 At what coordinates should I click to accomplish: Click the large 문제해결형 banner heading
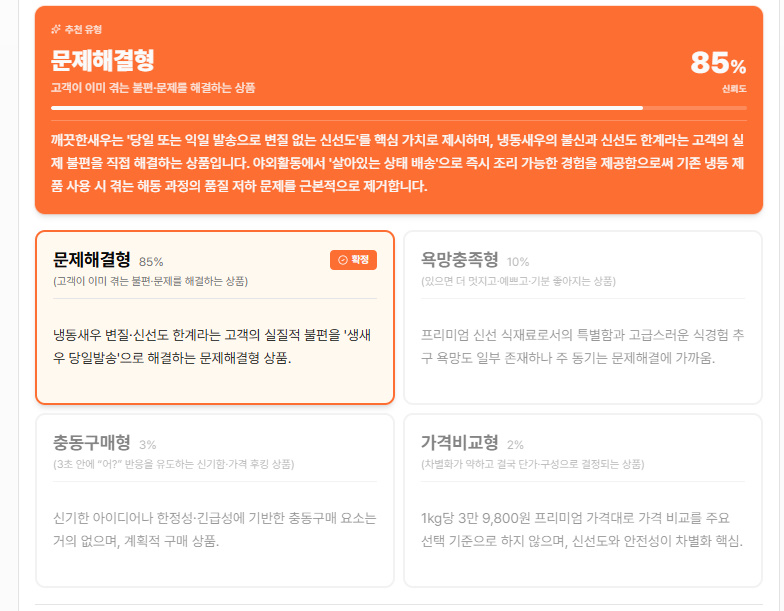103,60
